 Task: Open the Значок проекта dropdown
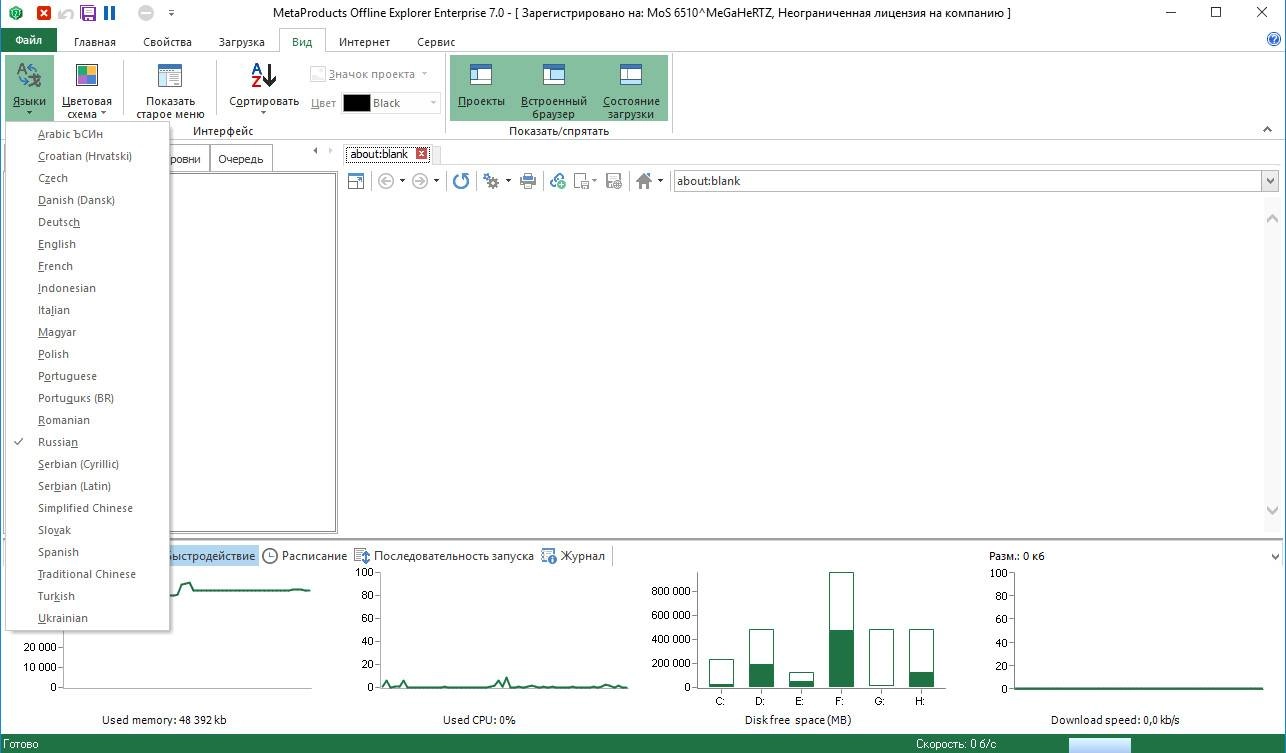click(x=371, y=74)
